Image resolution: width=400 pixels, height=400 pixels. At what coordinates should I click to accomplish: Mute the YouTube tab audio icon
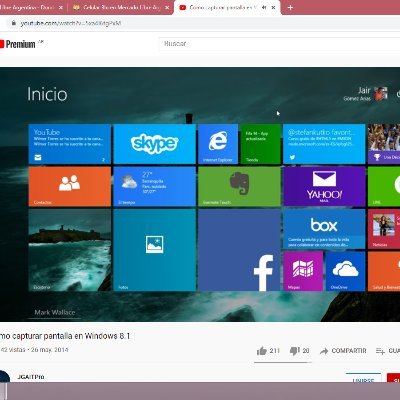click(x=264, y=7)
